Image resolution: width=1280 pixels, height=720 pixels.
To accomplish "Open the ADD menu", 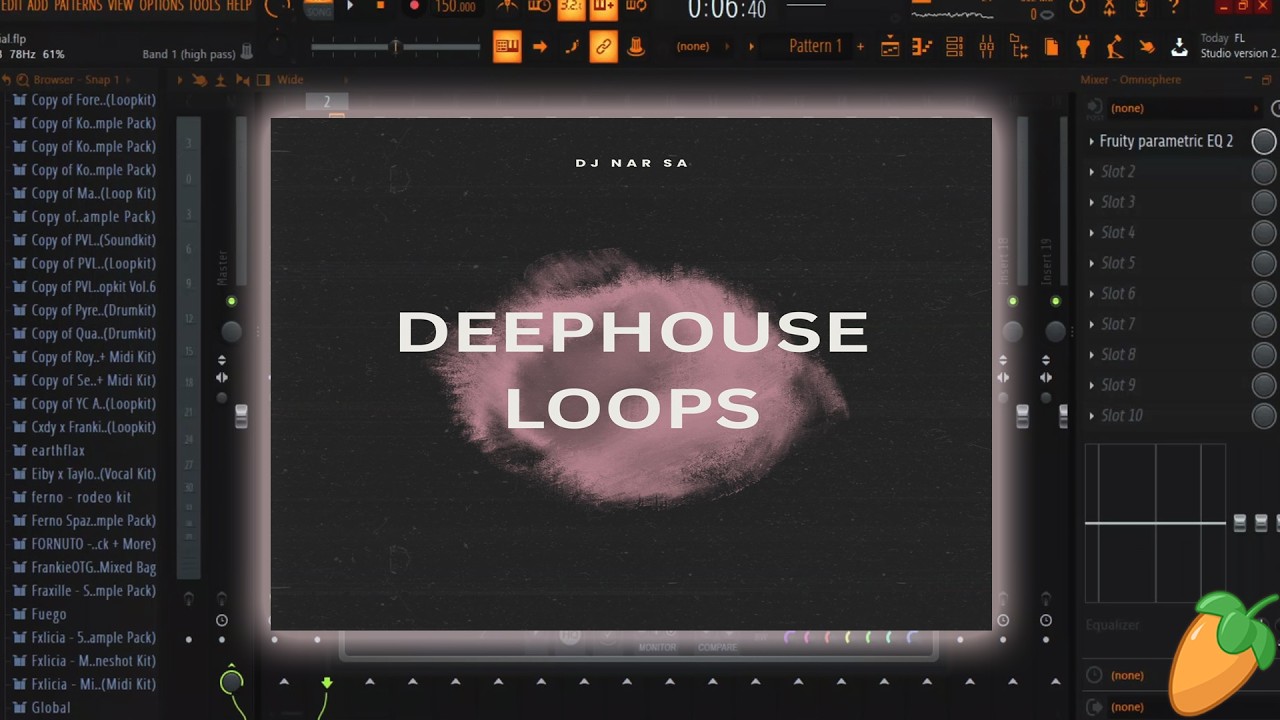I will pos(37,5).
